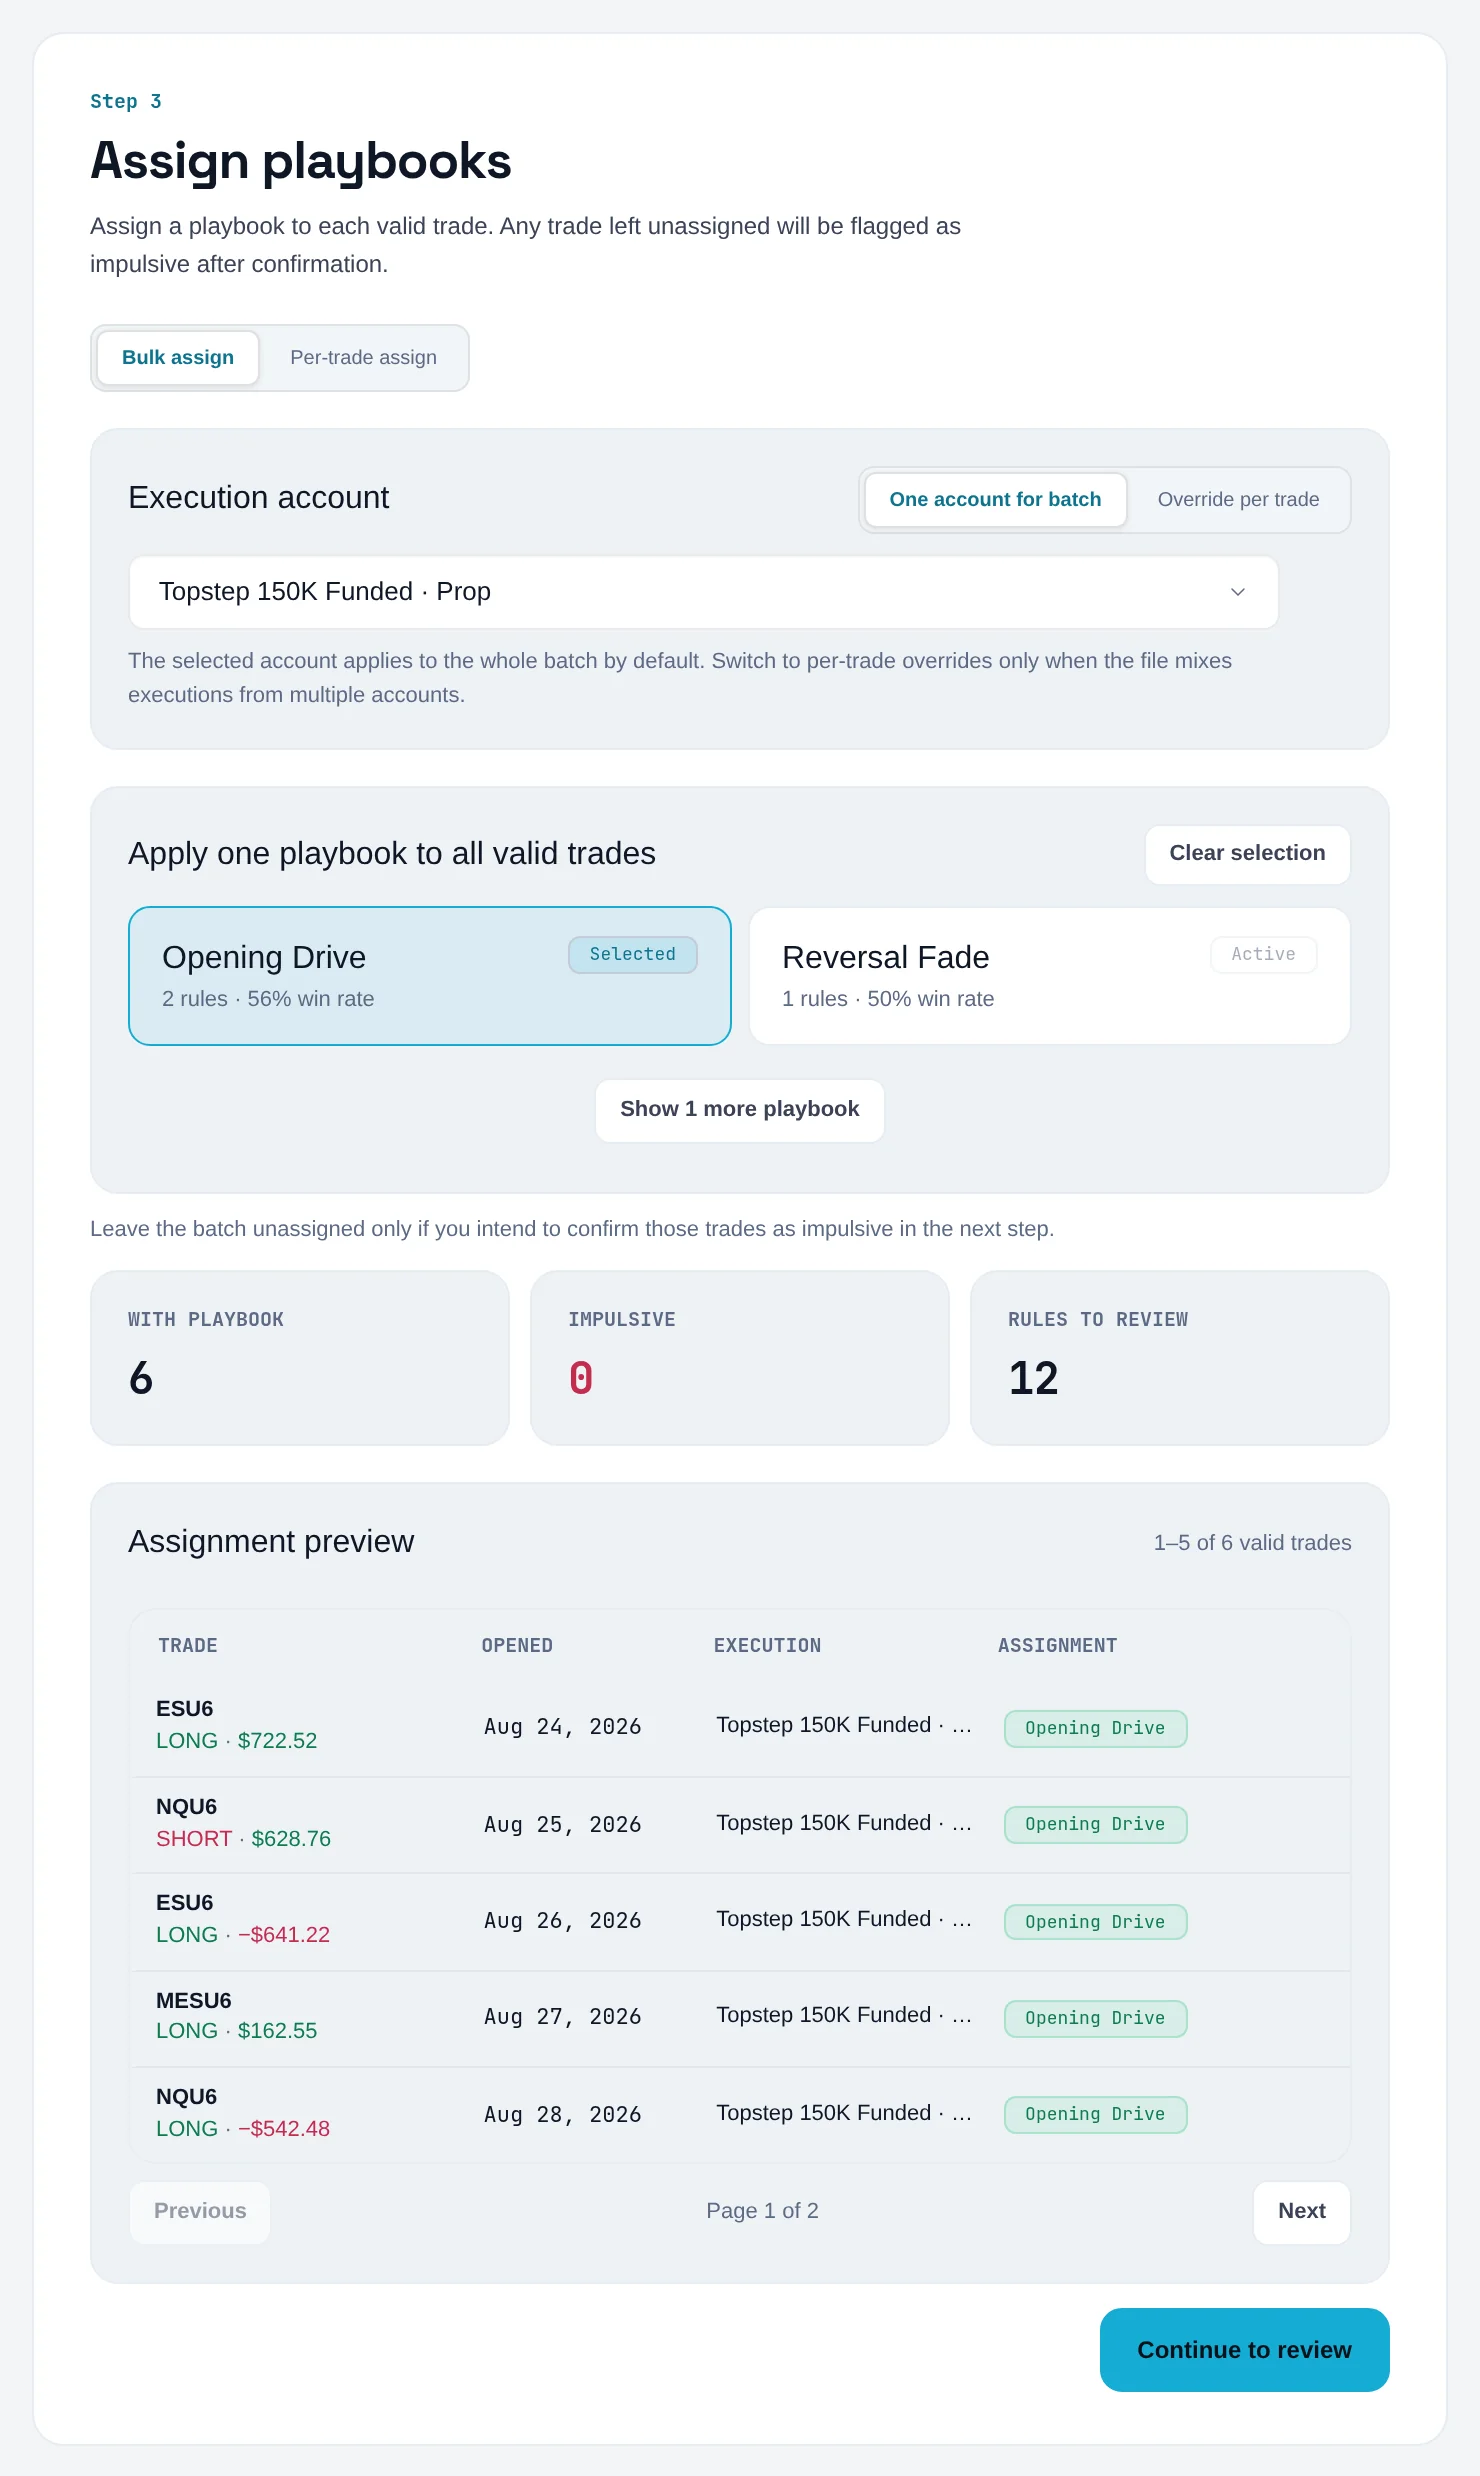Switch to Bulk assign tab

click(x=178, y=358)
